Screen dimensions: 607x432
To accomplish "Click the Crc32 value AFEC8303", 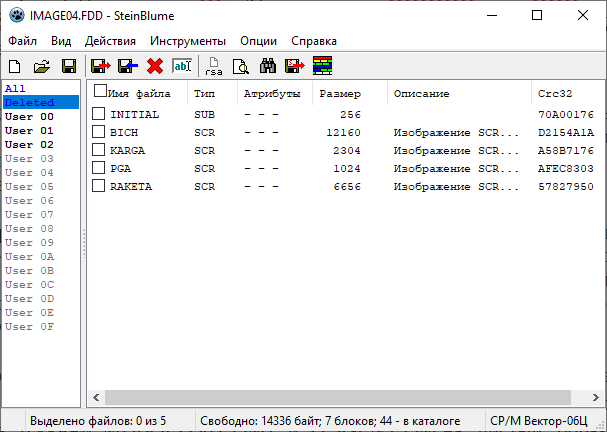I will (566, 168).
